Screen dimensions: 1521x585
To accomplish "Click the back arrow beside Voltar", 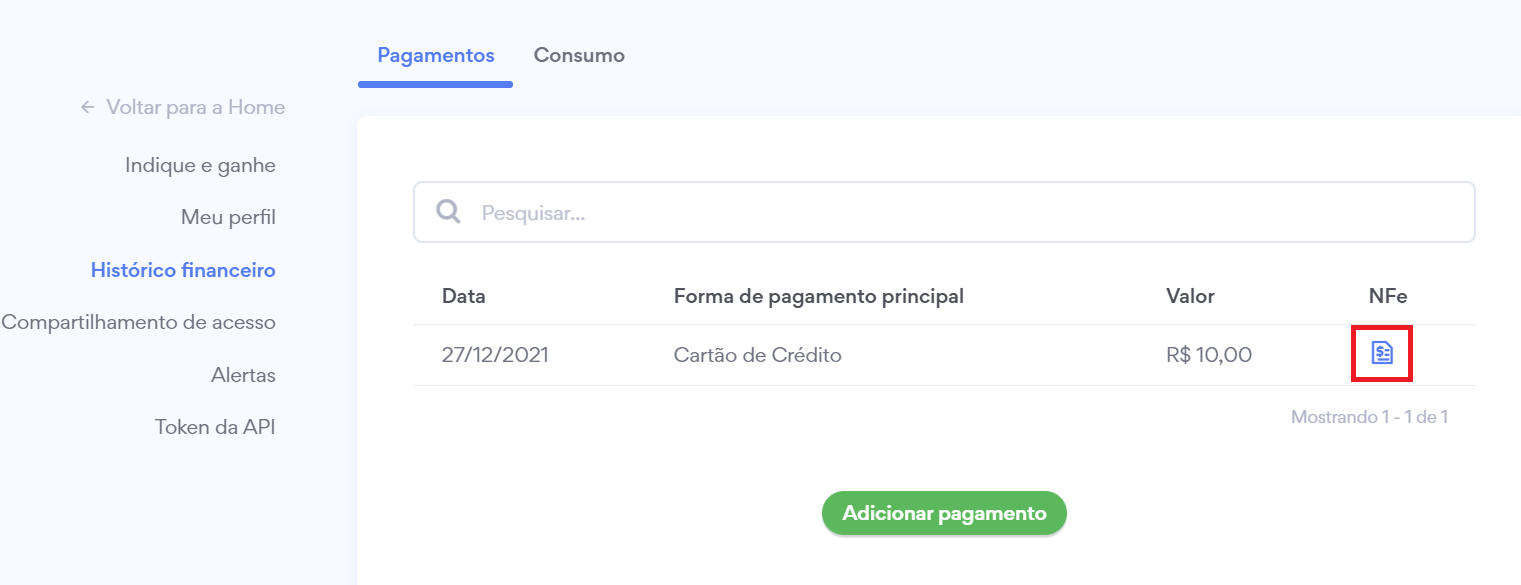I will tap(87, 107).
